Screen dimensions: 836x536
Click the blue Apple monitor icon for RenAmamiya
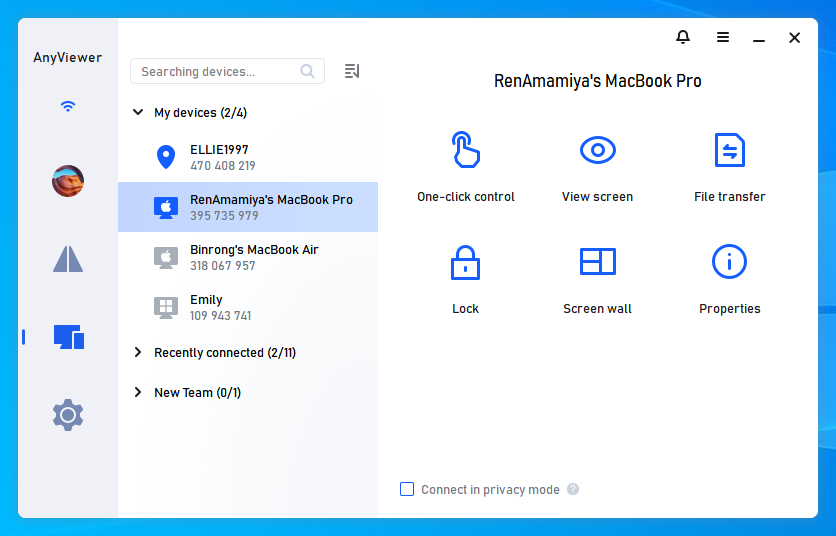coord(166,207)
